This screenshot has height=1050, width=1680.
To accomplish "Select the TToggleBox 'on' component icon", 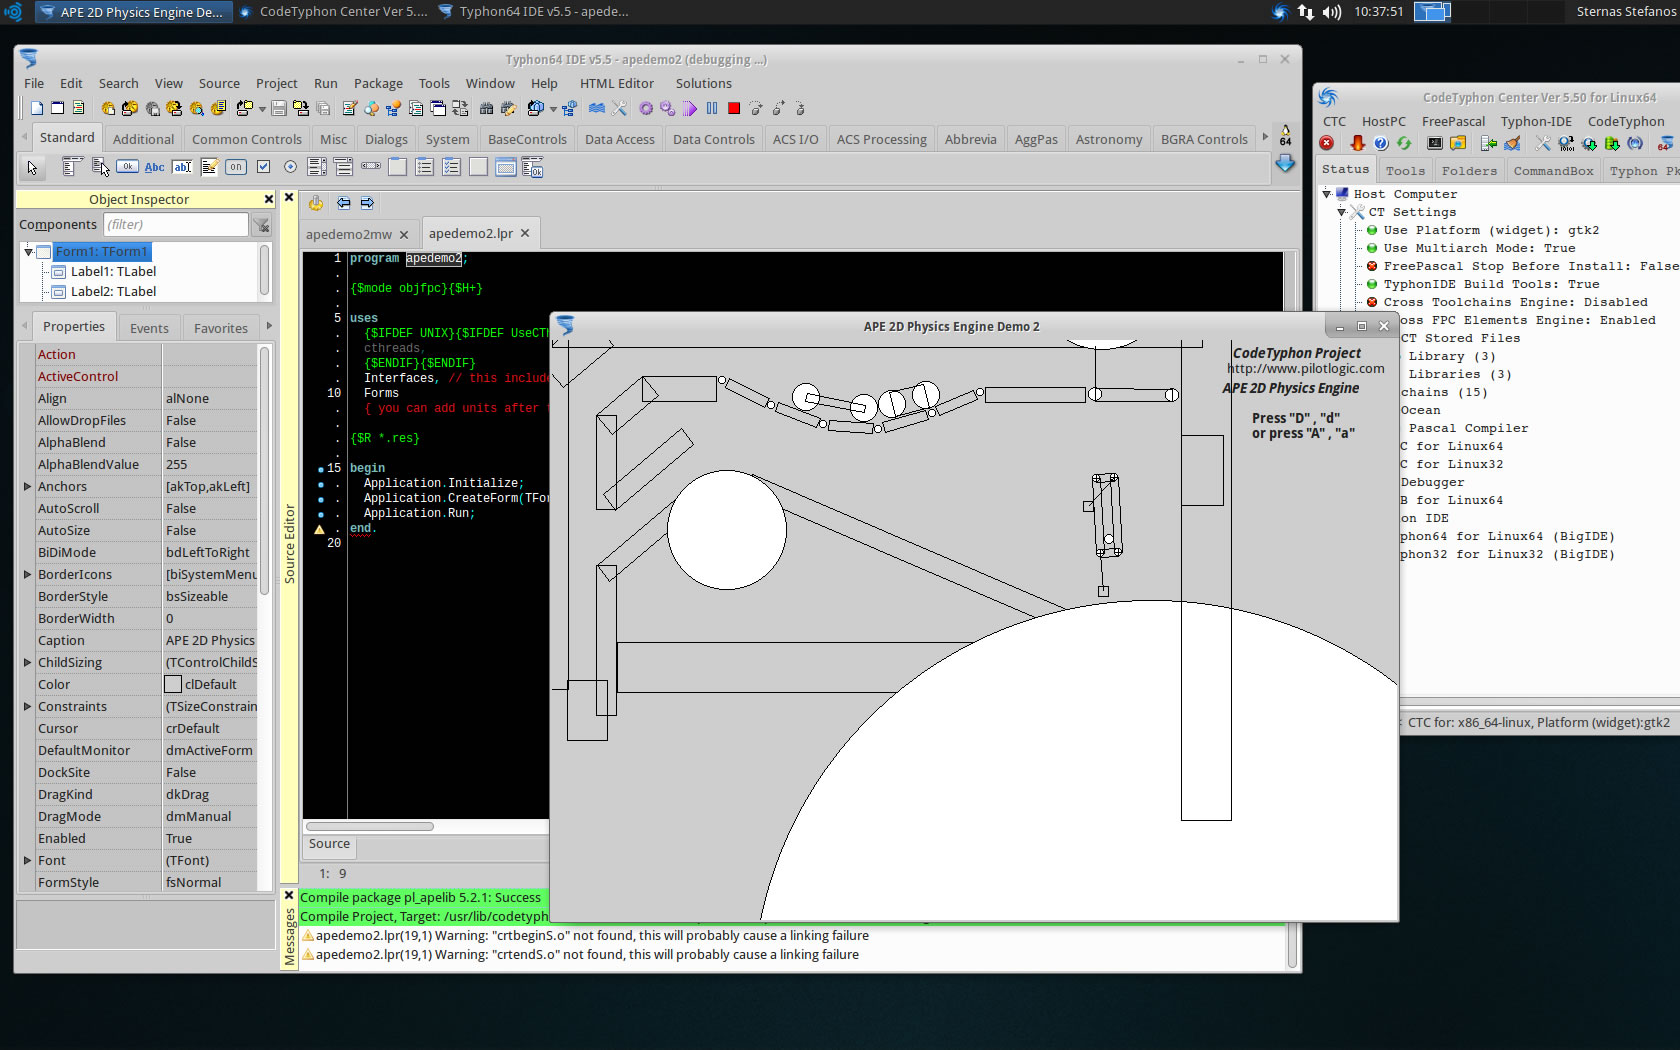I will [236, 167].
